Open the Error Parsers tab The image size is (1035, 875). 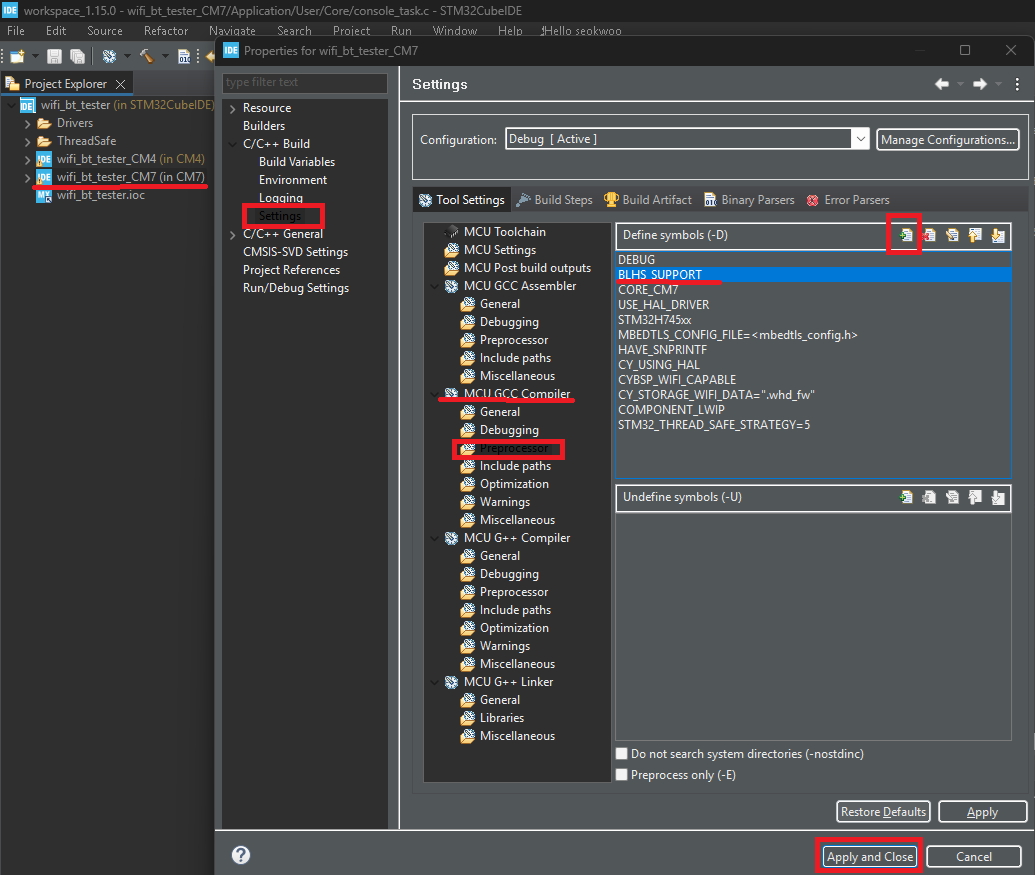(x=847, y=200)
